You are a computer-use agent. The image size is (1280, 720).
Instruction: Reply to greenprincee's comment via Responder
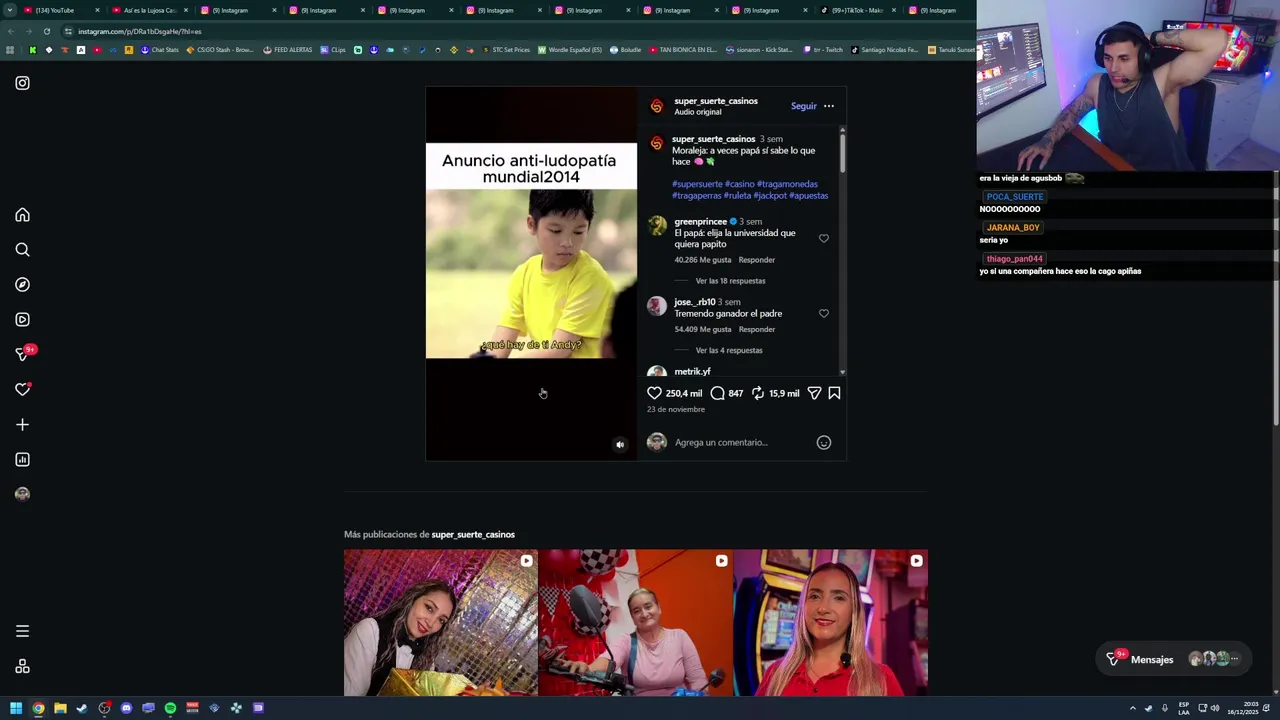click(757, 260)
